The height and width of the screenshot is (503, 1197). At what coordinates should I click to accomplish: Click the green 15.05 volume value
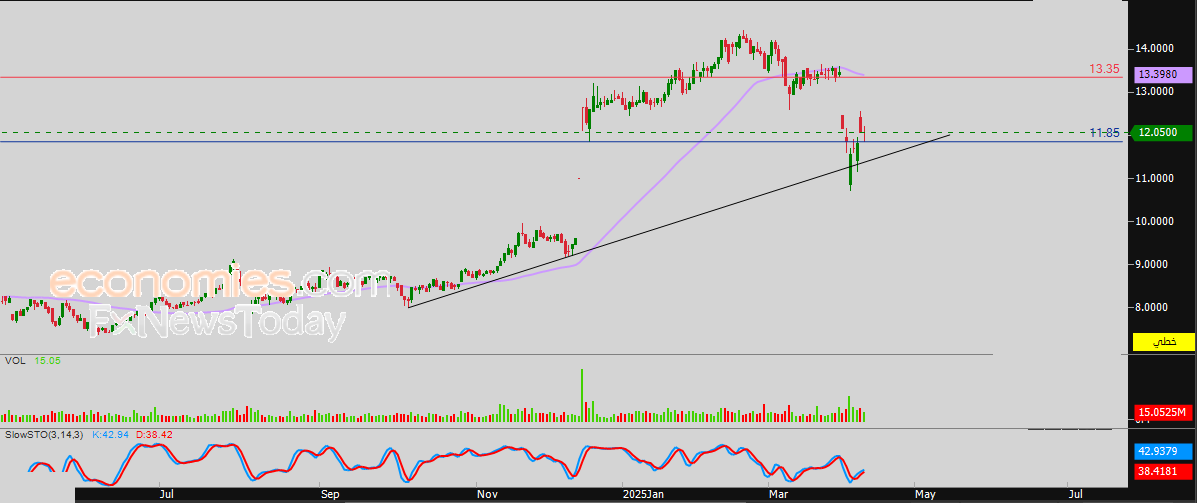pyautogui.click(x=49, y=360)
